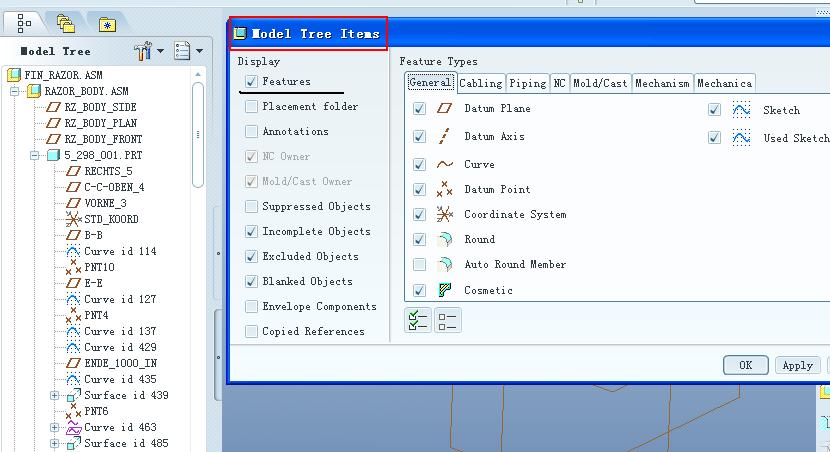Click the Surface id 439 surface icon
The height and width of the screenshot is (452, 830).
coord(74,395)
